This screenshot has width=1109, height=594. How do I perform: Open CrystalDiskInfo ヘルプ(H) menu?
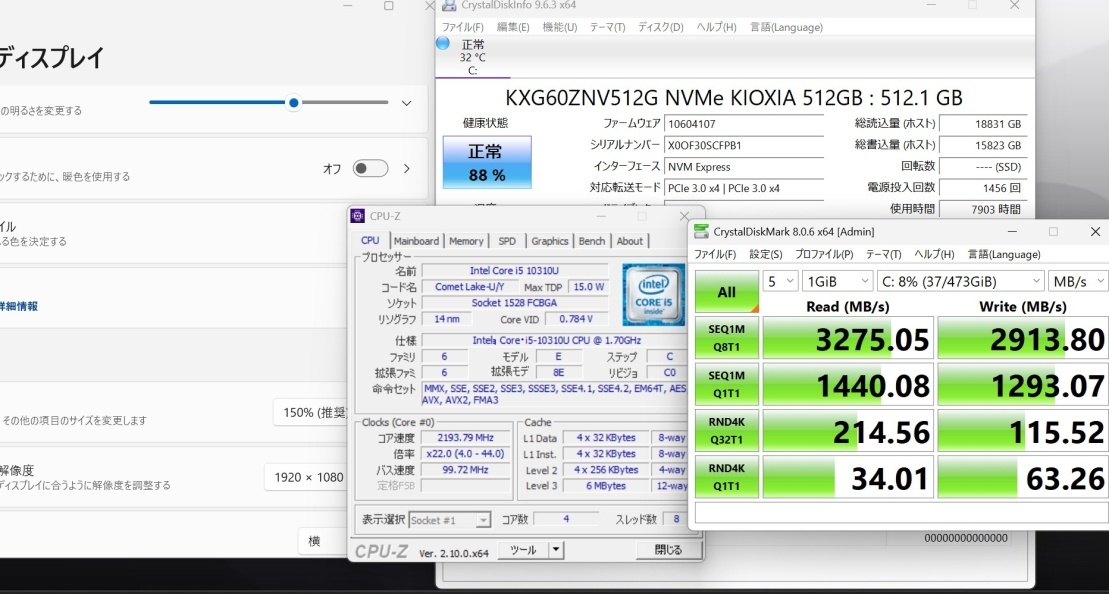[716, 28]
